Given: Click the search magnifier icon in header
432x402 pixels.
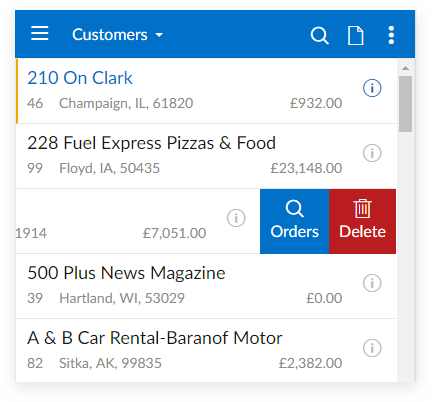Looking at the screenshot, I should [x=319, y=35].
